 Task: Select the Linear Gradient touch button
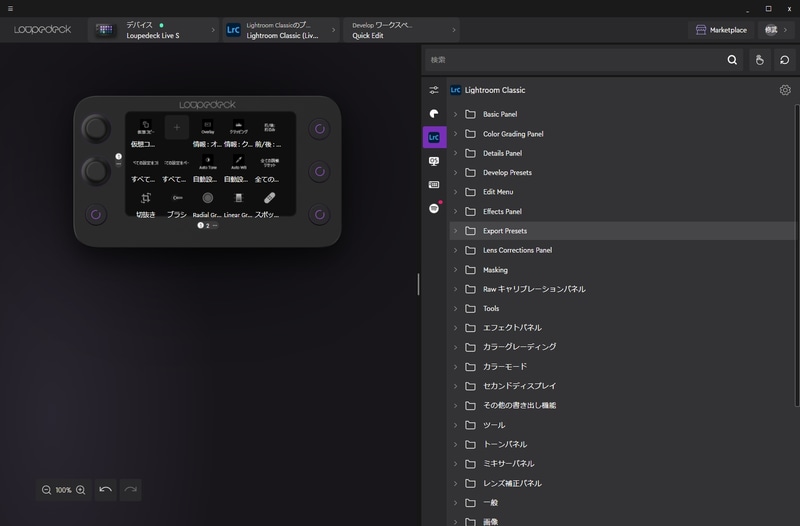click(238, 204)
